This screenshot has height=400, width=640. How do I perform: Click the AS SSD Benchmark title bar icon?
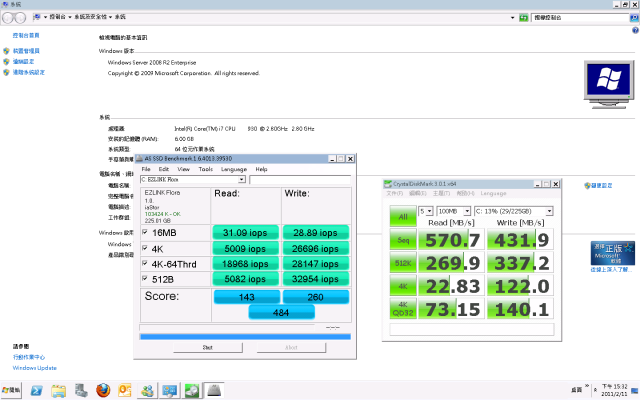(x=139, y=158)
